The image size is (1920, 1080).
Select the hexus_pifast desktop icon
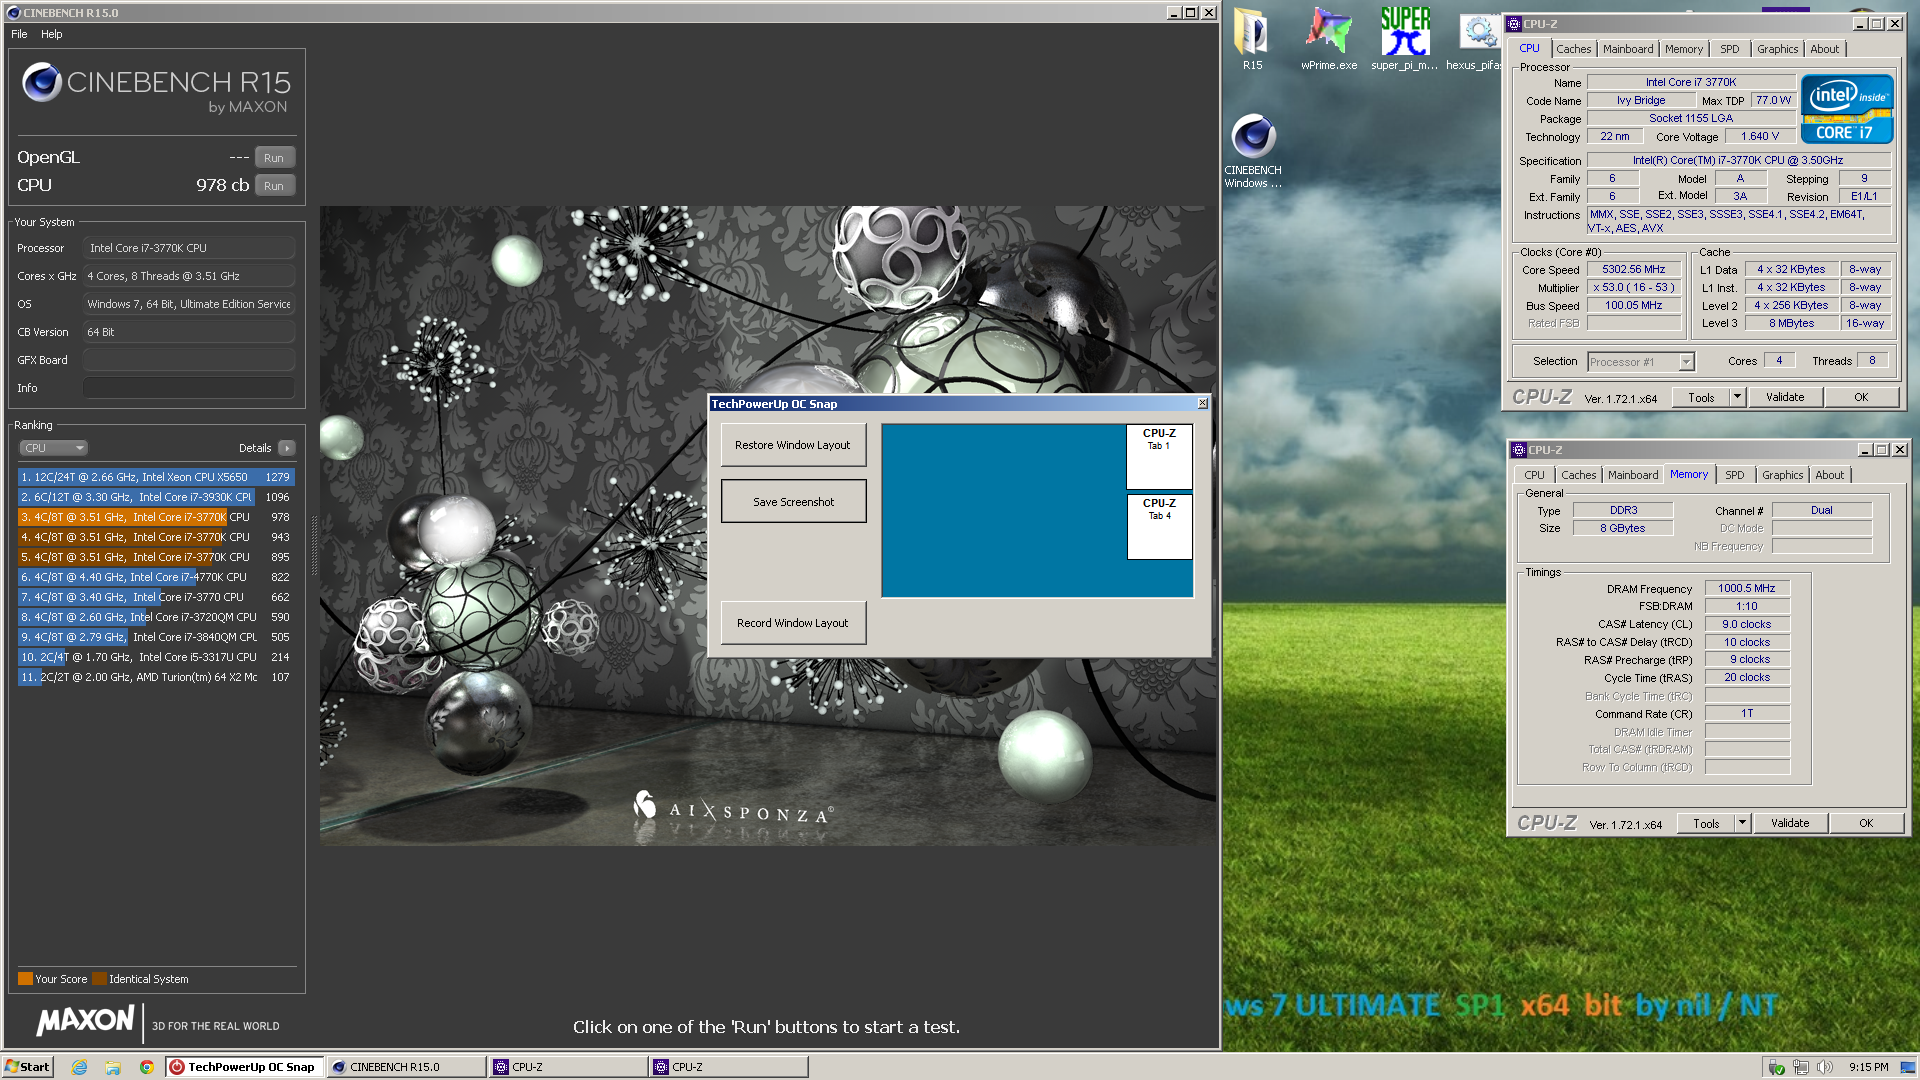pyautogui.click(x=1474, y=38)
